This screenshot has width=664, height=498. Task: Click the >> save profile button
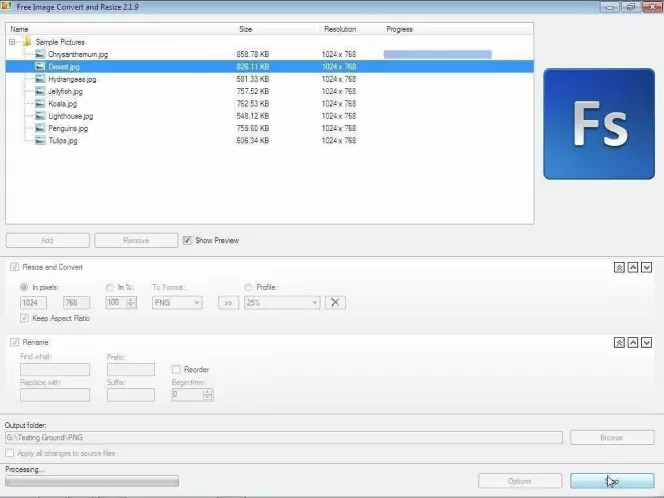(228, 303)
